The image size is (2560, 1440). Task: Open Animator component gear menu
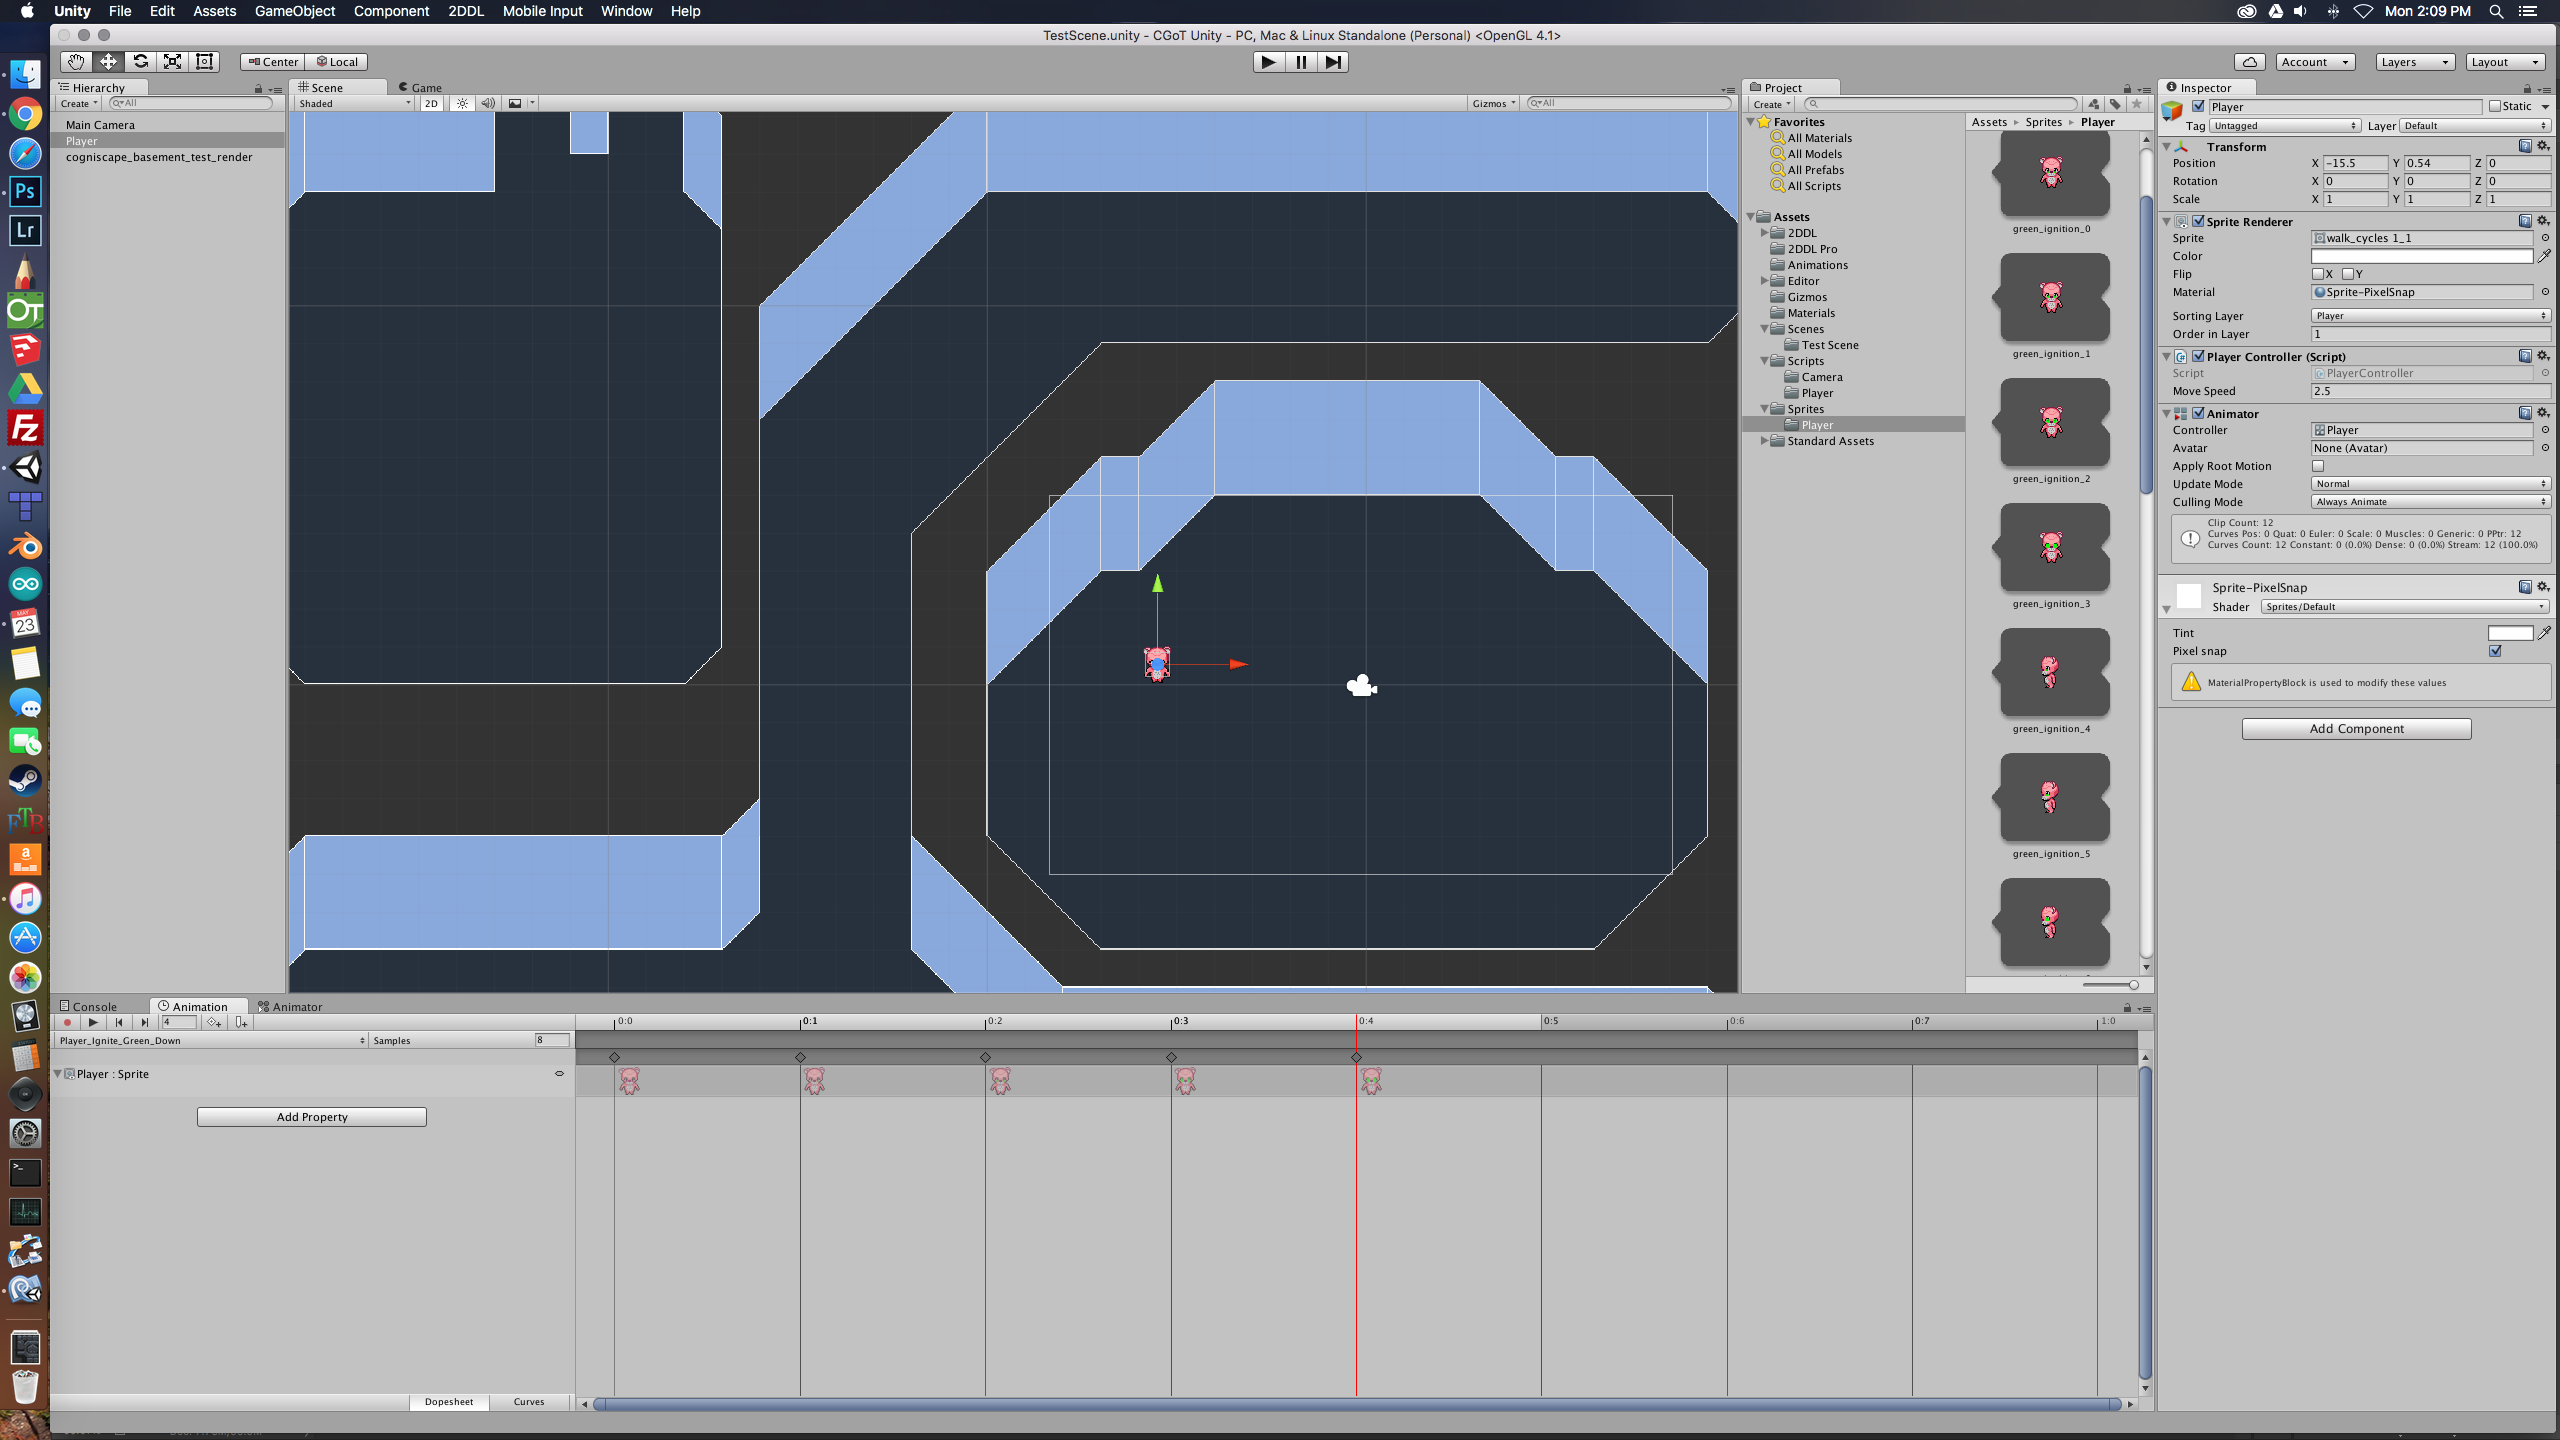pos(2543,413)
